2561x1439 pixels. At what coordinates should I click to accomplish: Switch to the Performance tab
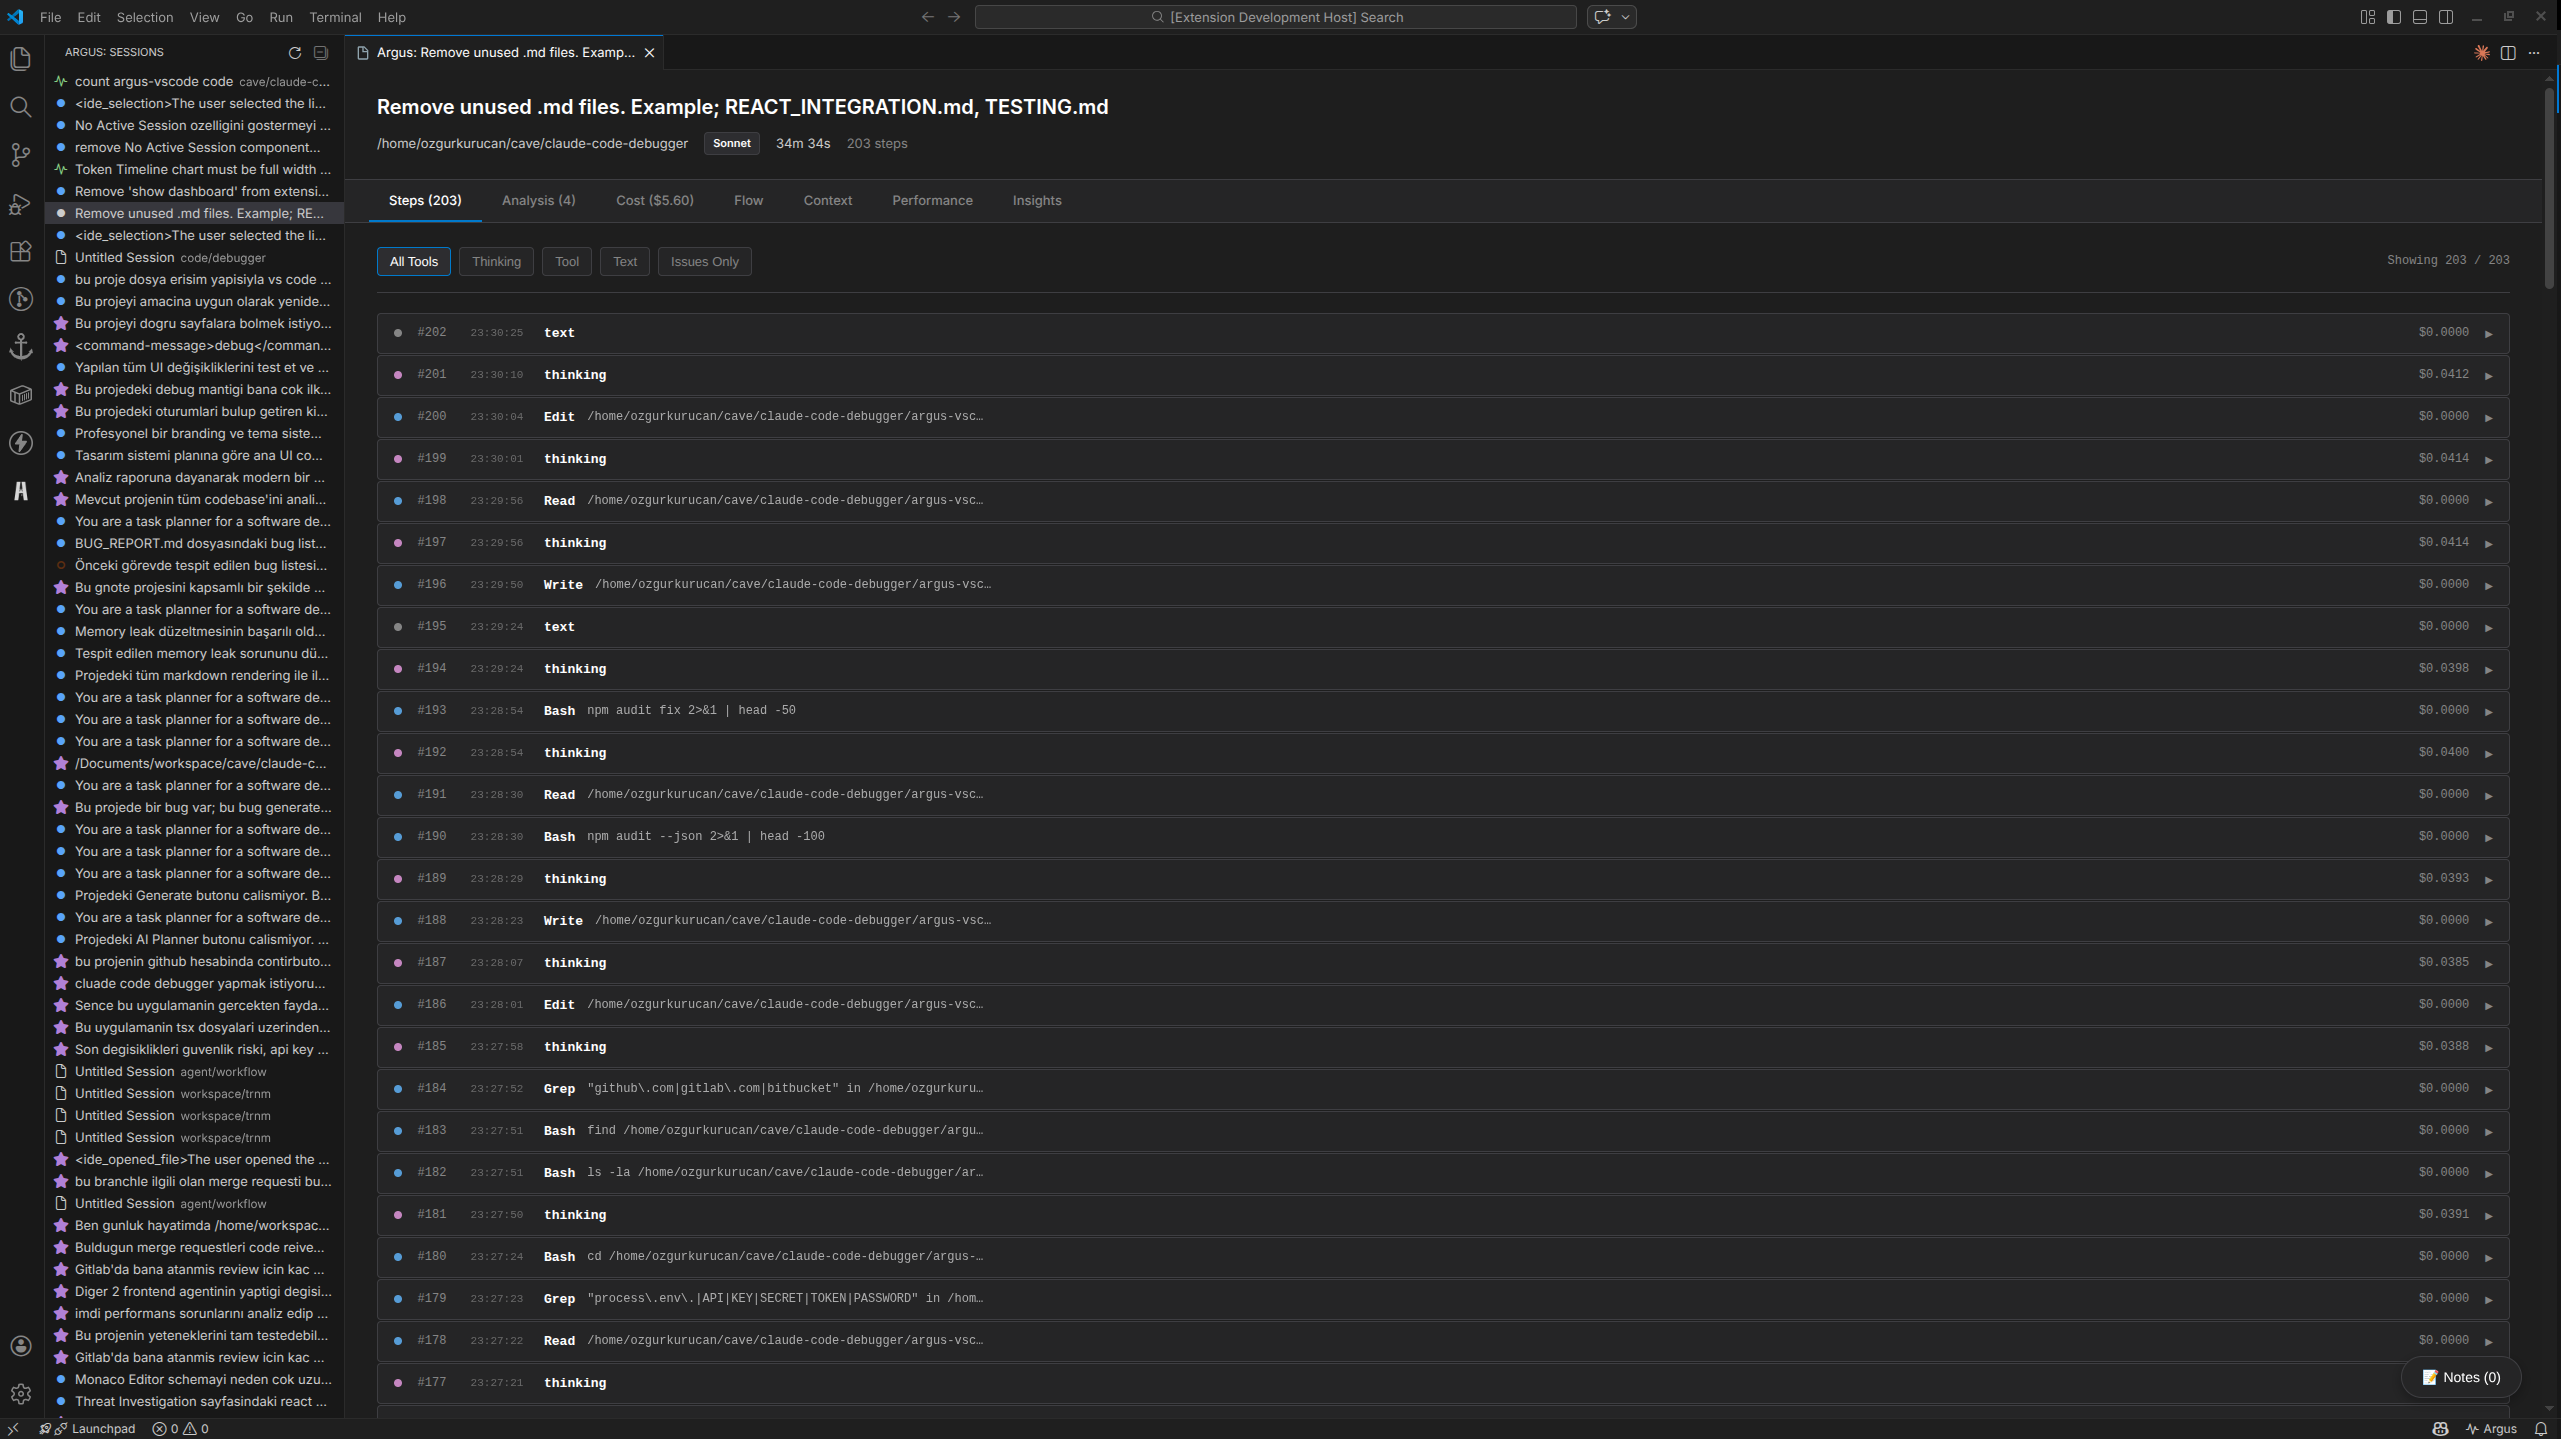(931, 200)
